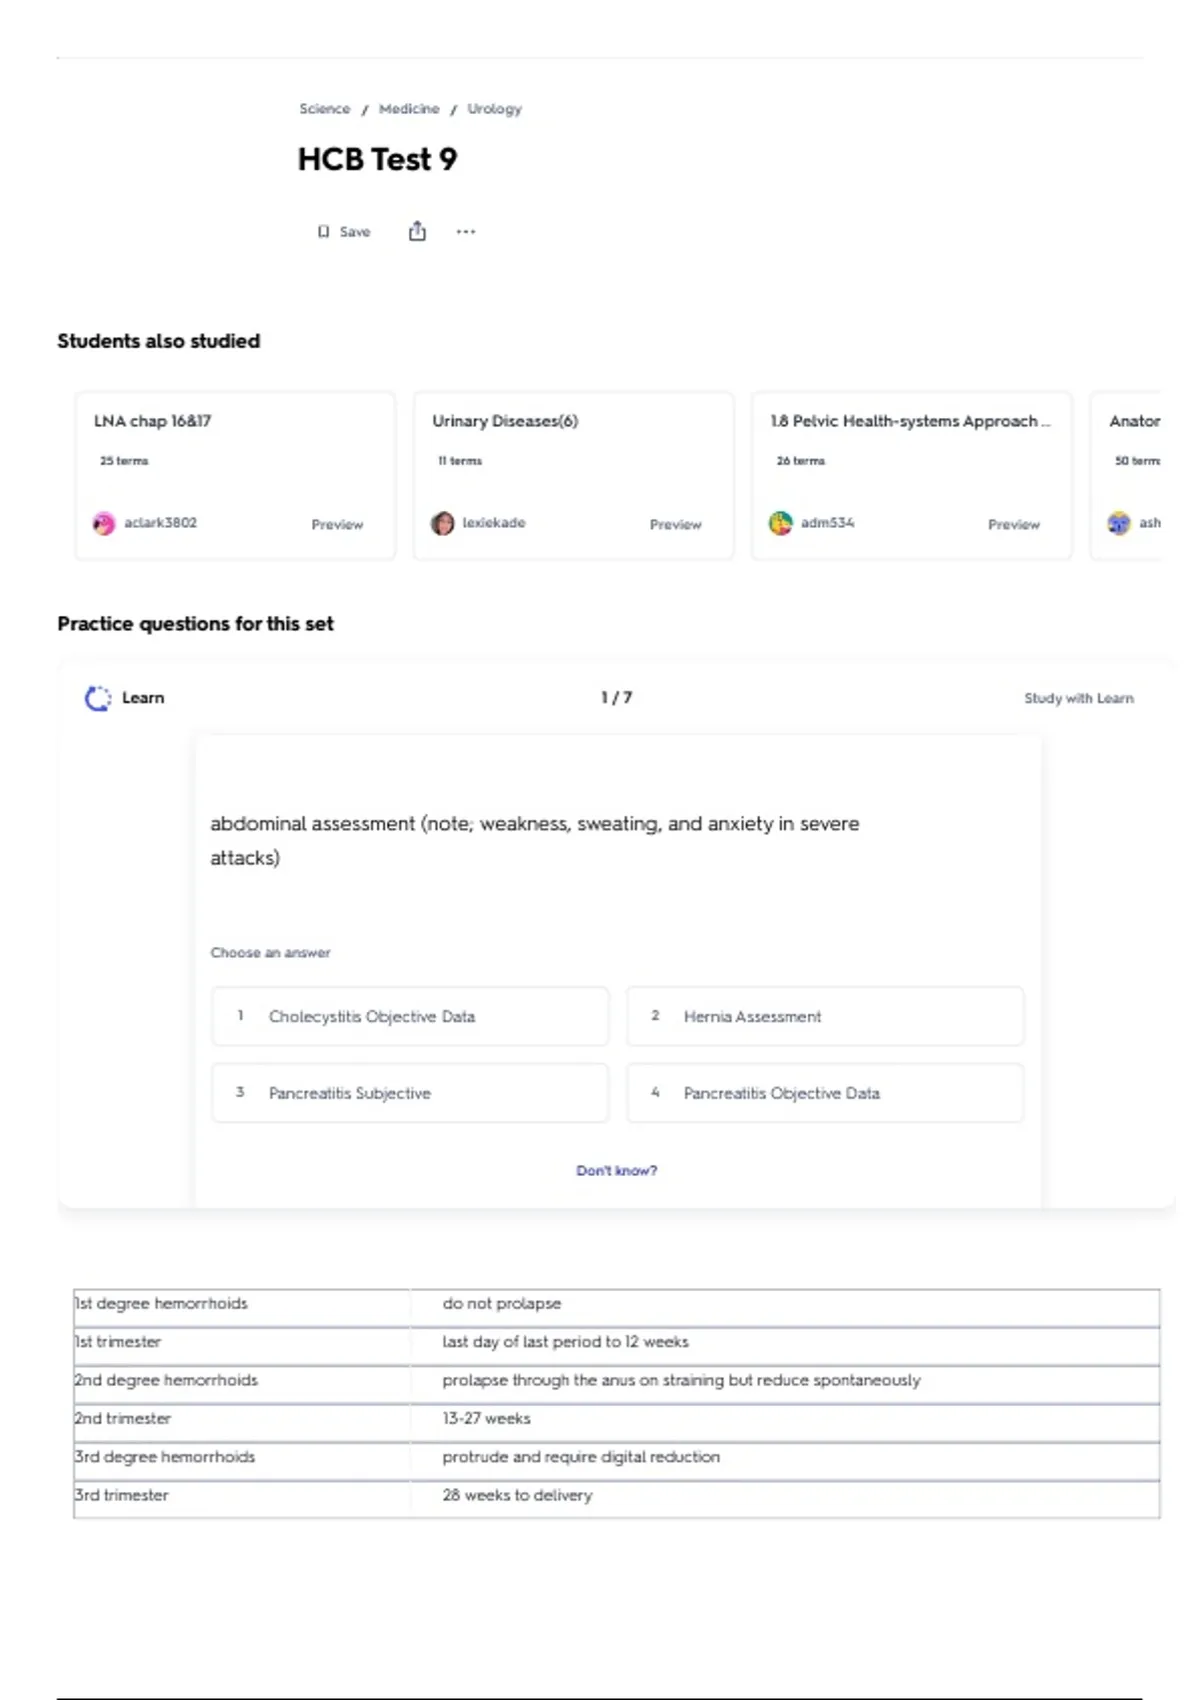Choose the Hernia Assessment answer
Screen dimensions: 1200x1700
coord(825,1016)
